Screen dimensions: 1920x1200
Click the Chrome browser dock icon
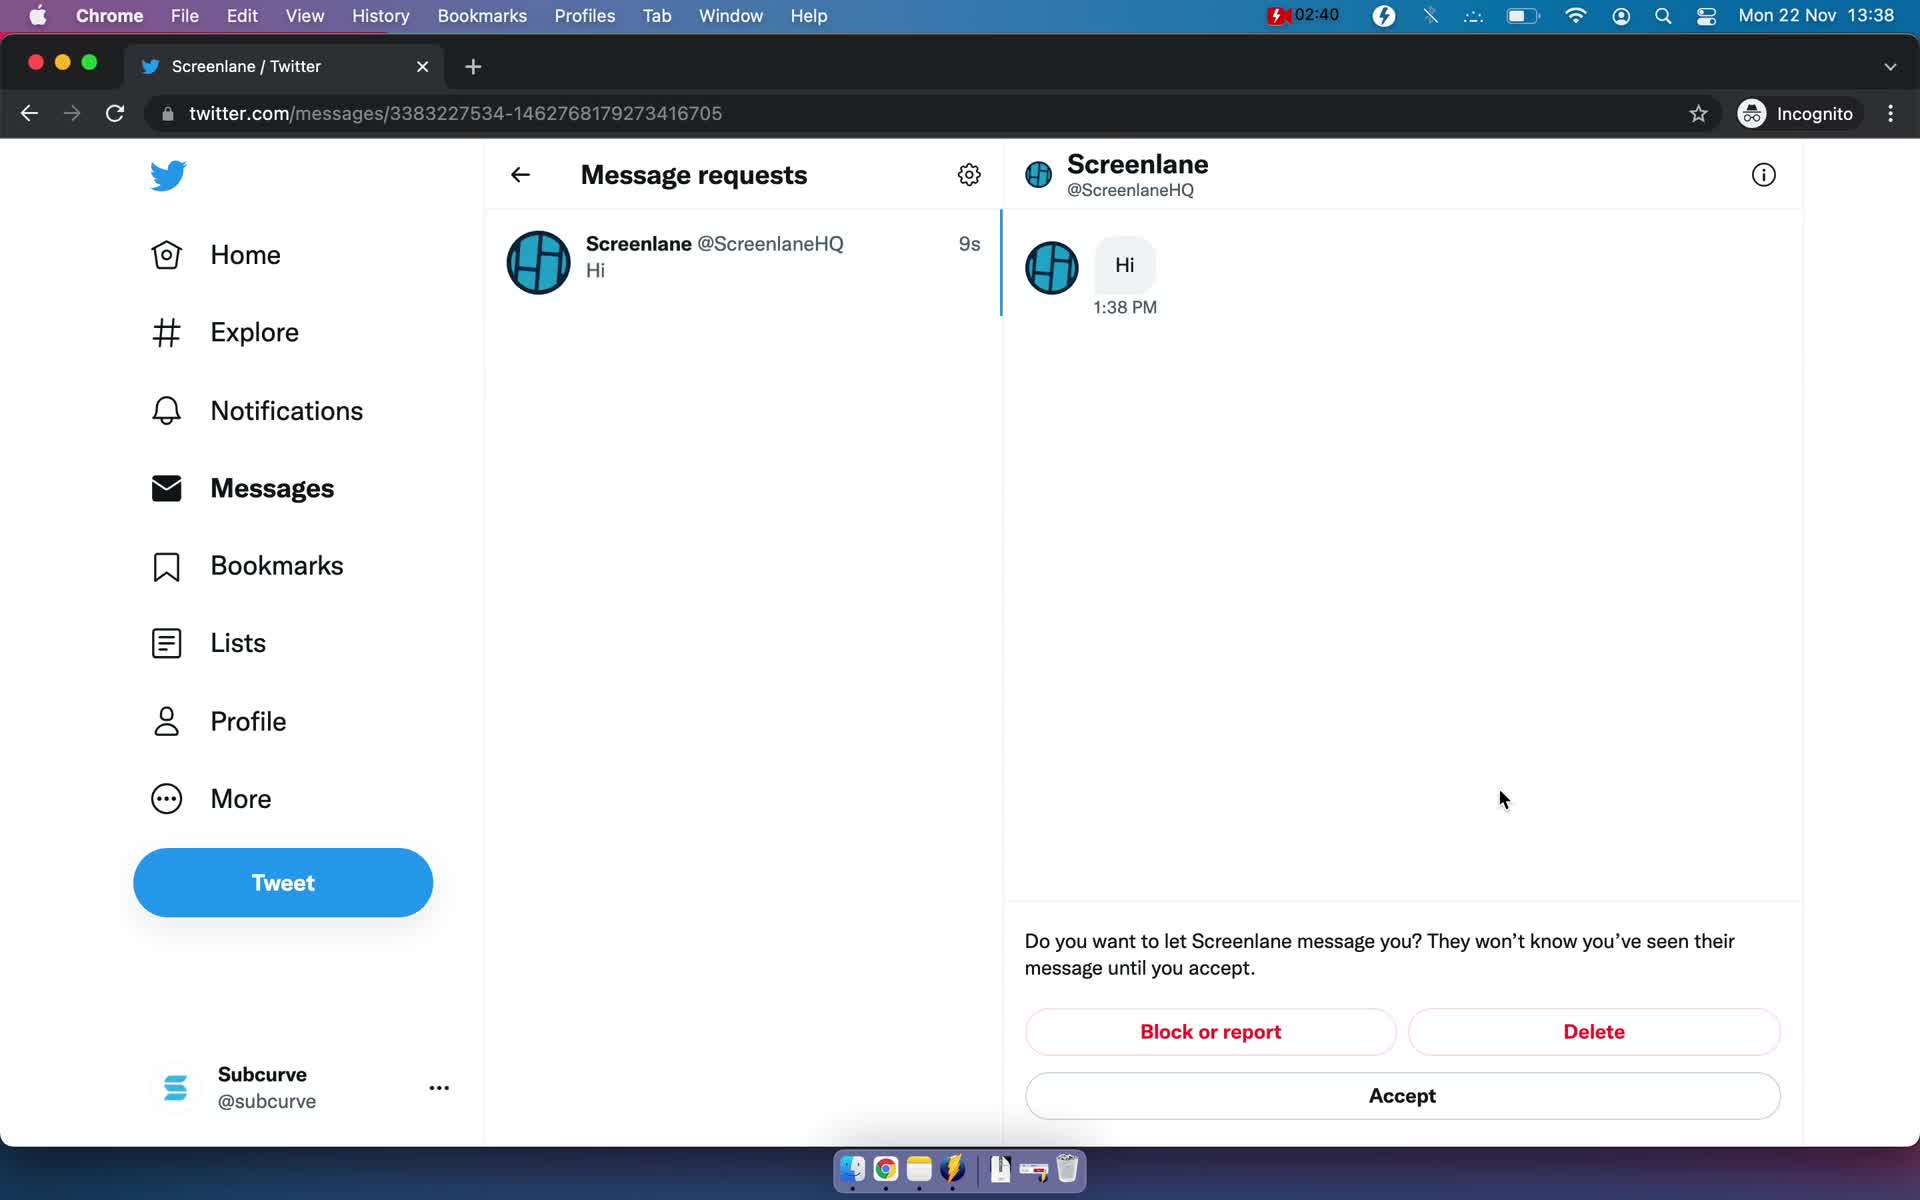click(885, 1170)
